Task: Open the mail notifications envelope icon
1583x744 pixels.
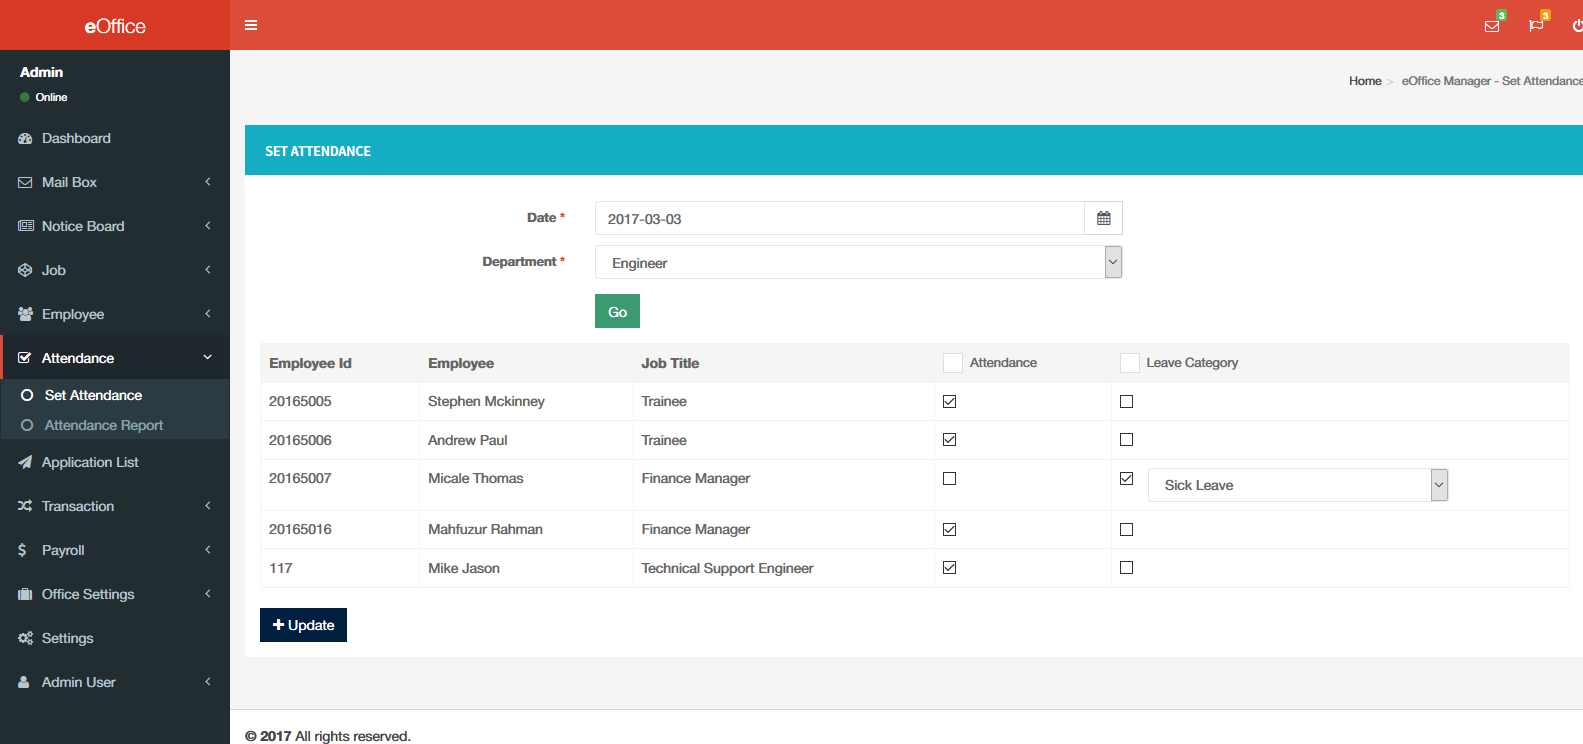Action: [1491, 26]
